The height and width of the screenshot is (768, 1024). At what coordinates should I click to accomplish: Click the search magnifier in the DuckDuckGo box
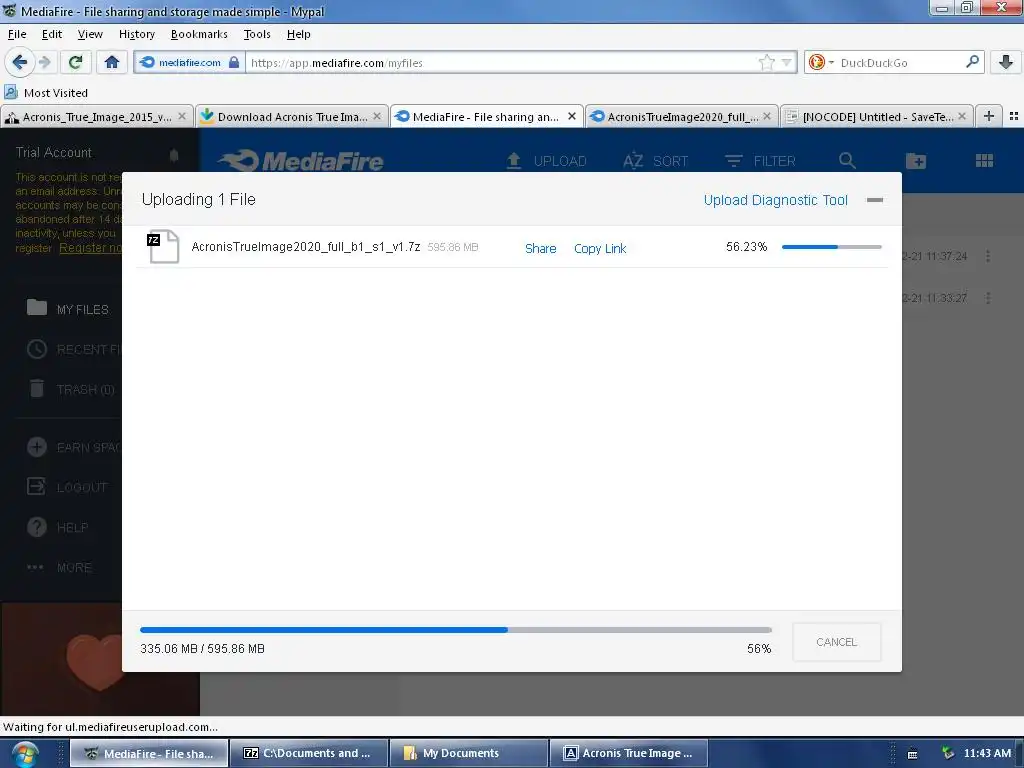coord(972,62)
